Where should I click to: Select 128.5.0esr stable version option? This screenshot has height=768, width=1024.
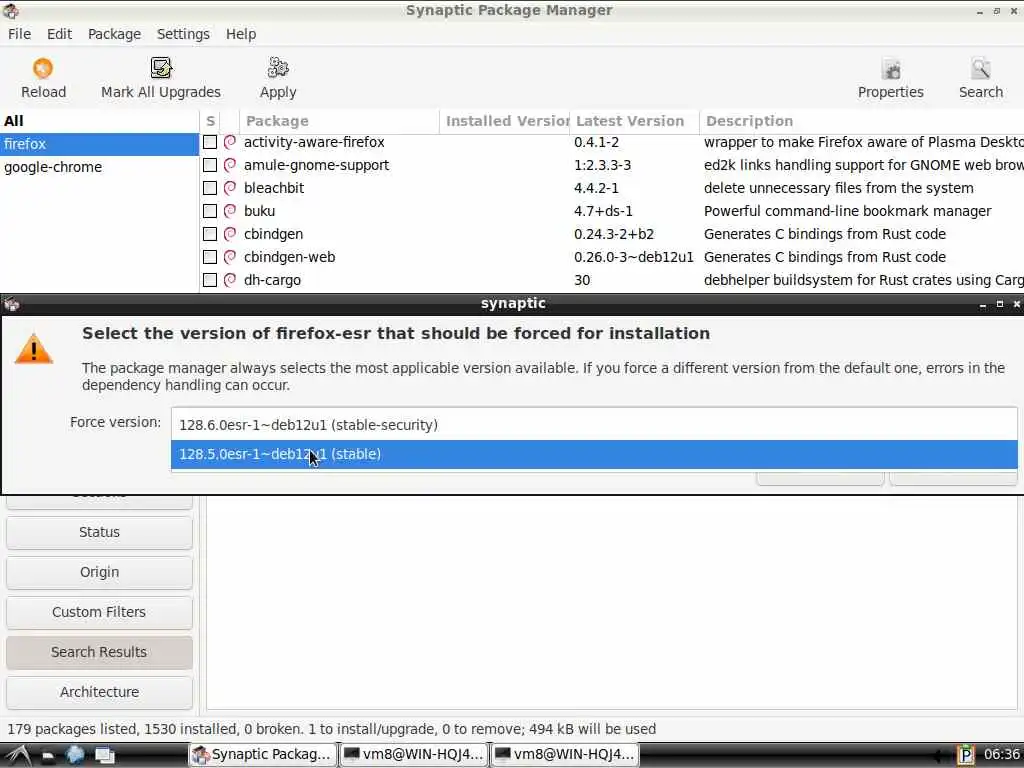pyautogui.click(x=594, y=454)
